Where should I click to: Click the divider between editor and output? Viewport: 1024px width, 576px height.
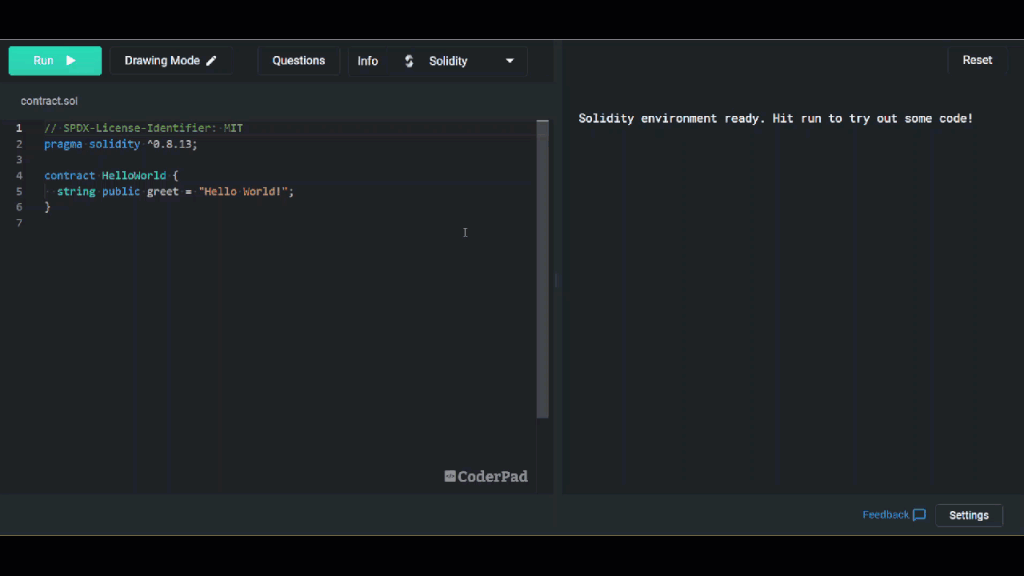(x=557, y=282)
